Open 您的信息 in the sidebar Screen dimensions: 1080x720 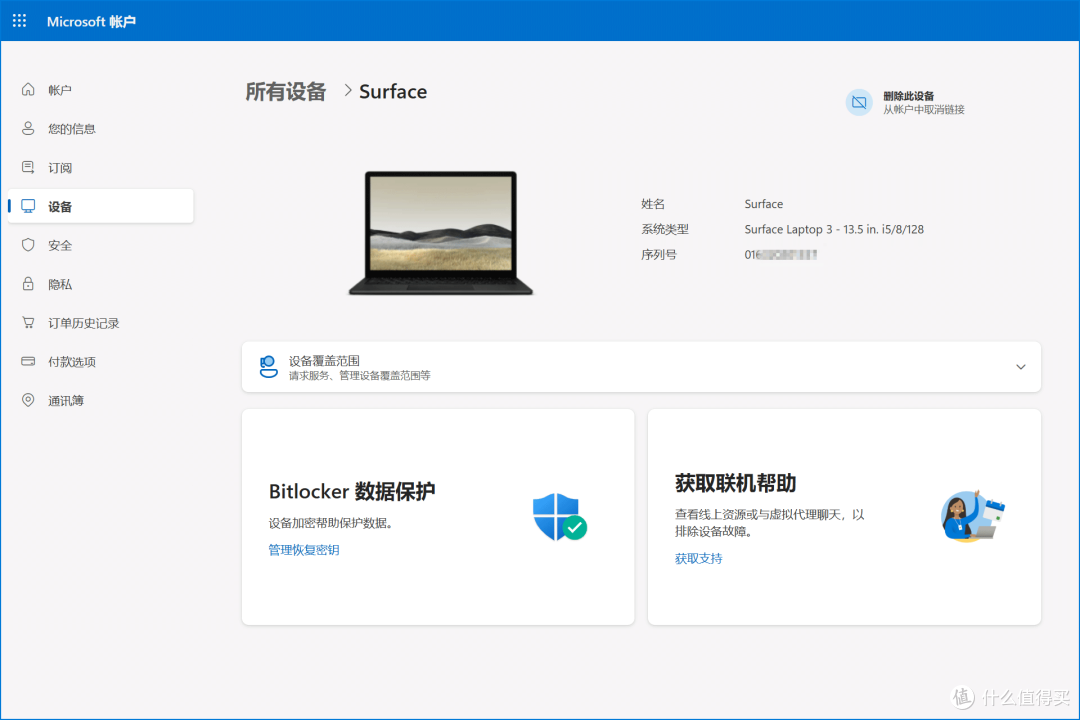coord(72,129)
